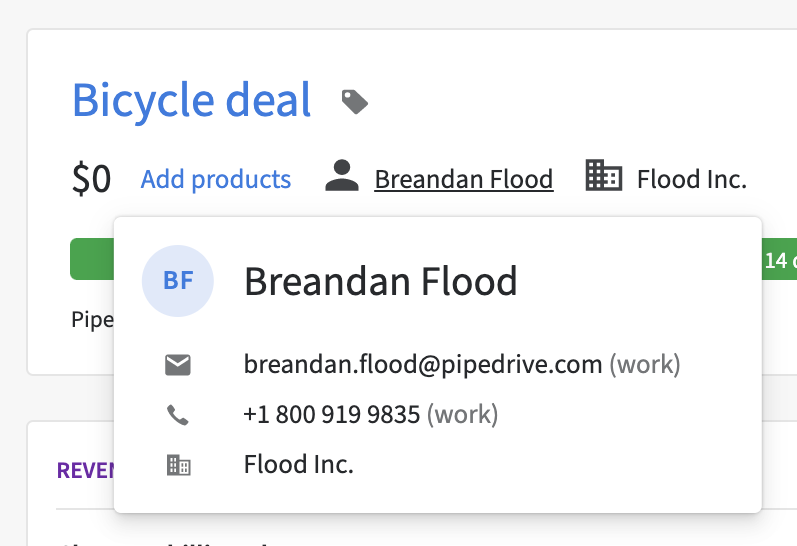Click the tag icon beside Bicycle deal
The width and height of the screenshot is (797, 546).
point(354,102)
